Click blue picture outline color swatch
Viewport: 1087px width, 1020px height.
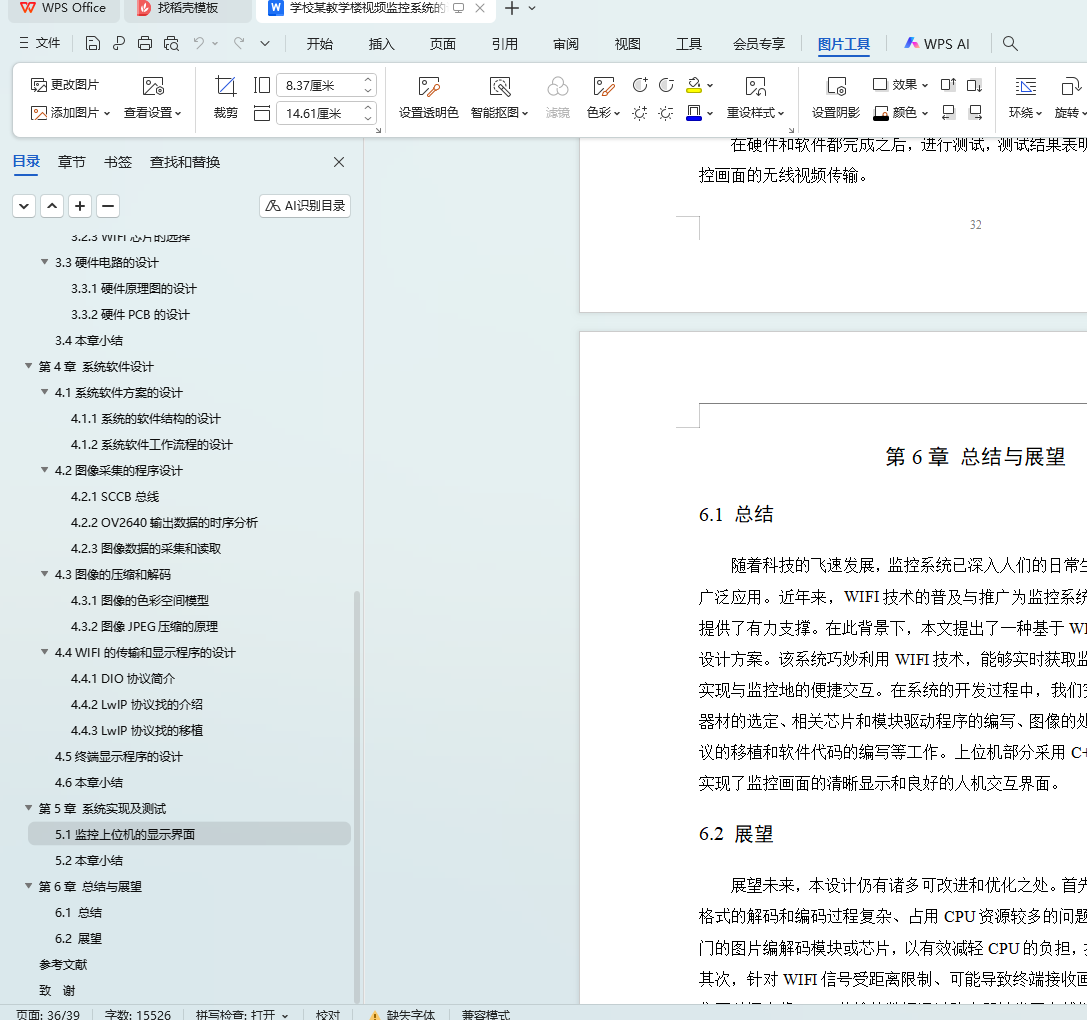coord(694,113)
